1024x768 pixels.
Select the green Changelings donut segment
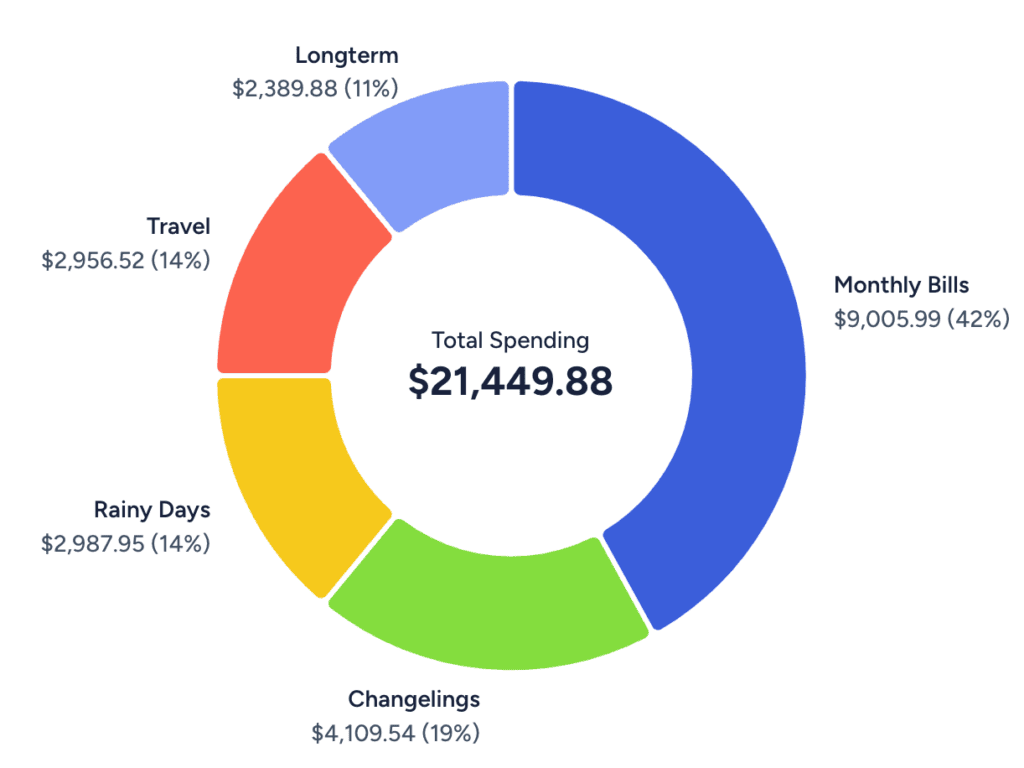[x=490, y=598]
